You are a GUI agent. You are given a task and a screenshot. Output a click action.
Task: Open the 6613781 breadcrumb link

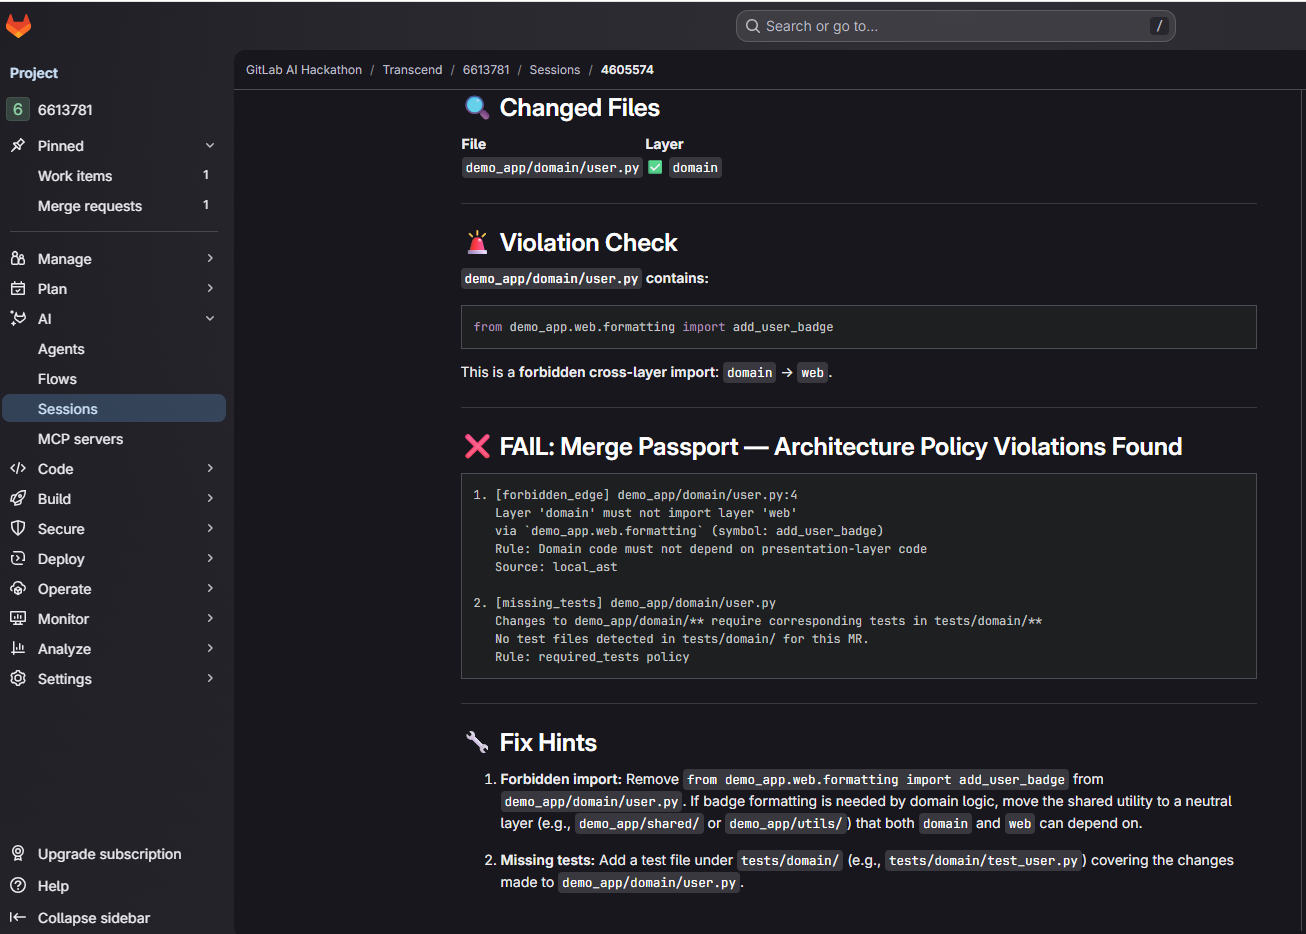(486, 70)
